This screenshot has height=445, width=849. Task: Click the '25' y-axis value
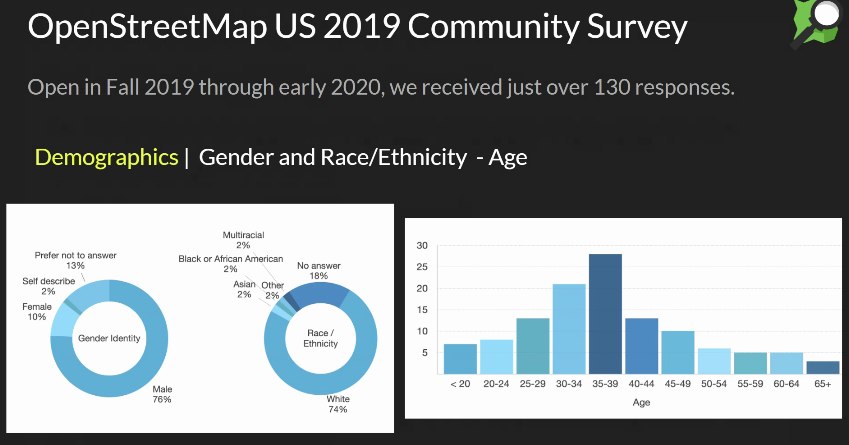click(x=422, y=267)
